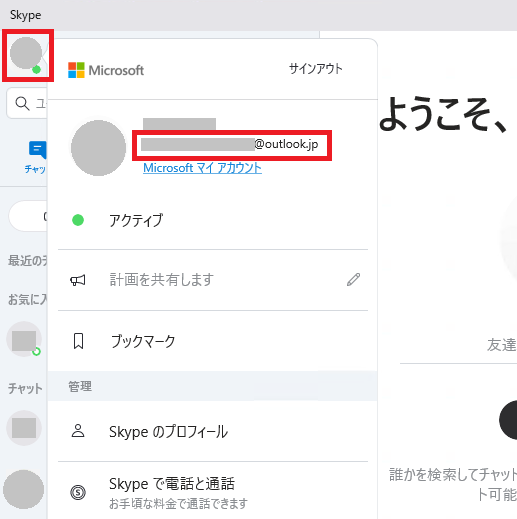Select the favorite contact with green status

24,339
